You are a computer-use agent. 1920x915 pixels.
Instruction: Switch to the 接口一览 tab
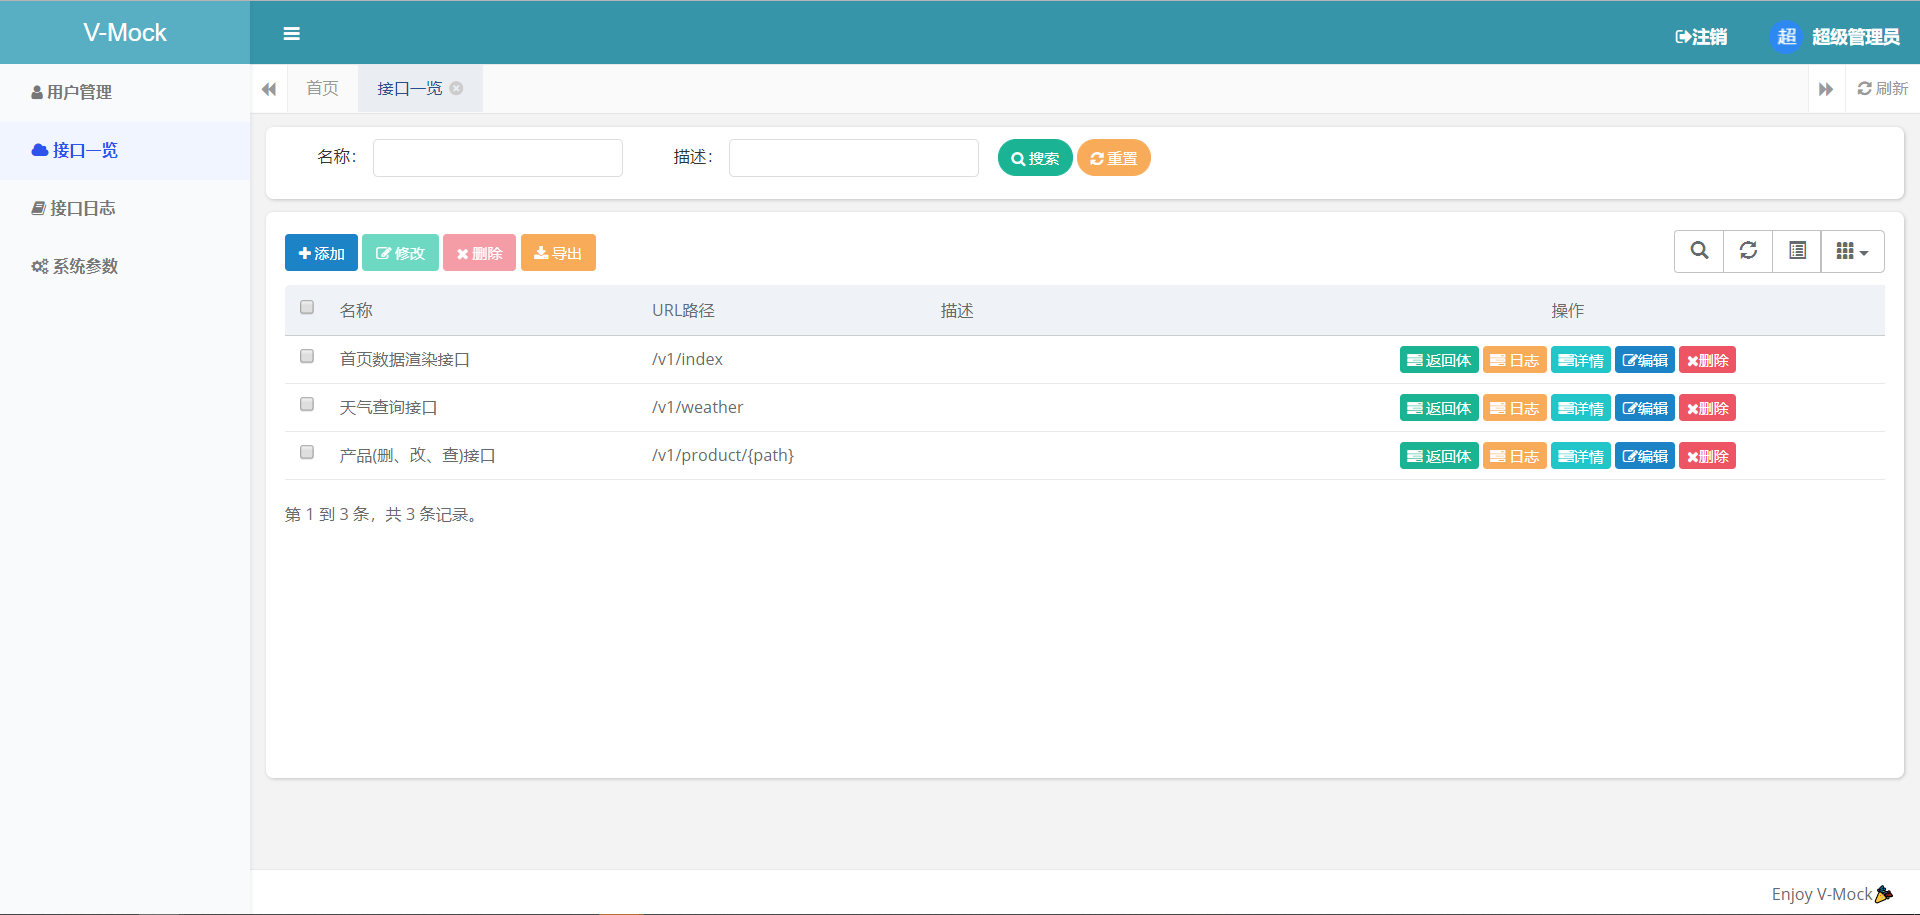(409, 89)
